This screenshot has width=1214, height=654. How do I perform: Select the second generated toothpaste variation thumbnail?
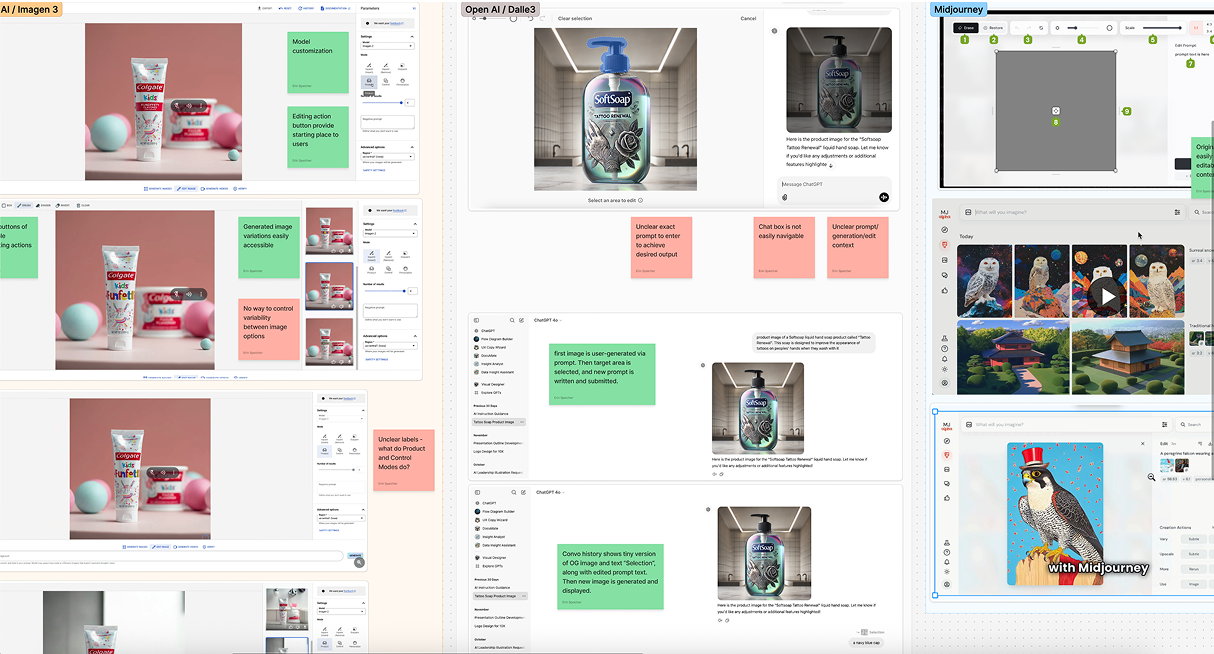pos(329,286)
